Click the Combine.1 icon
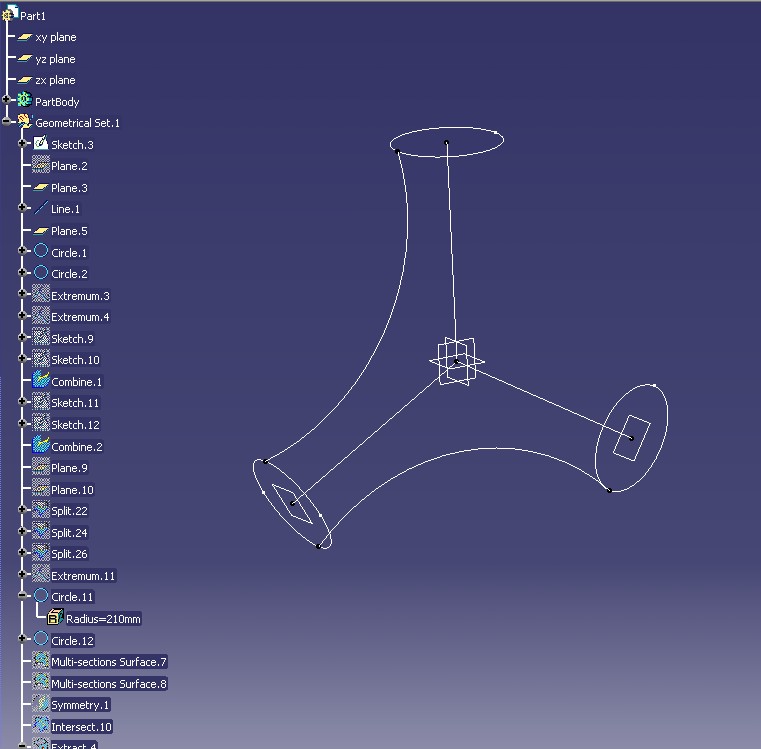This screenshot has height=749, width=761. click(x=41, y=380)
